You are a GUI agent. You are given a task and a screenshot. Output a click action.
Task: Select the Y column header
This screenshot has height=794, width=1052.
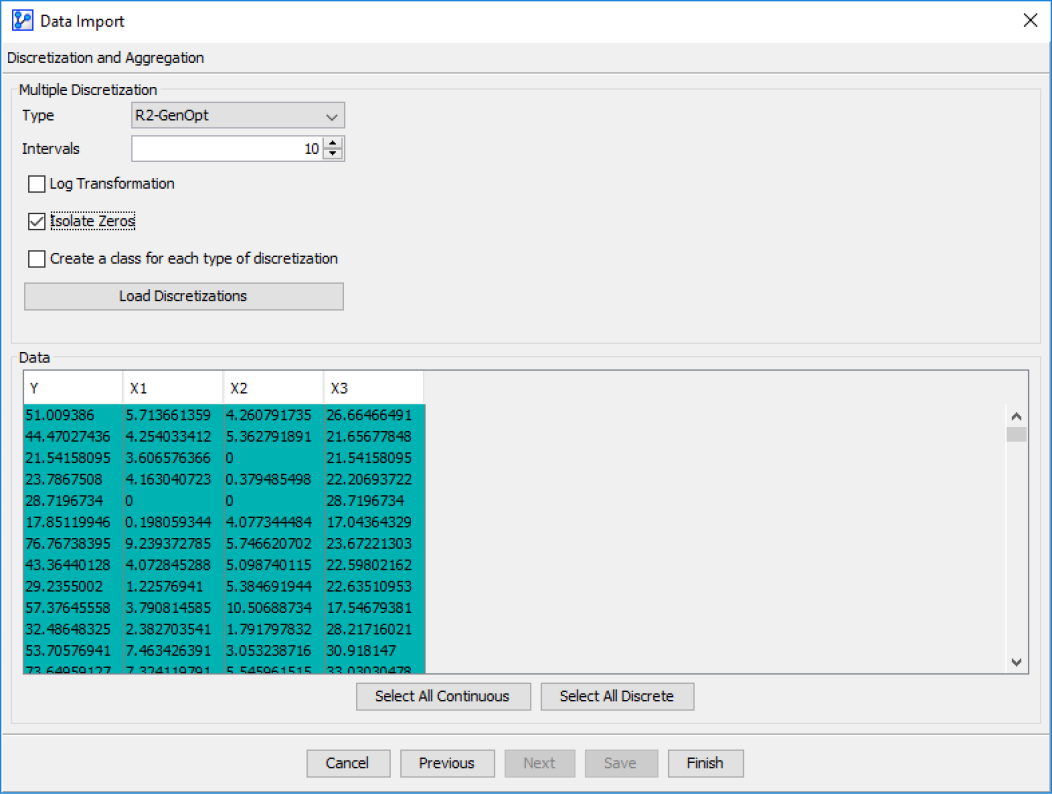pyautogui.click(x=73, y=387)
